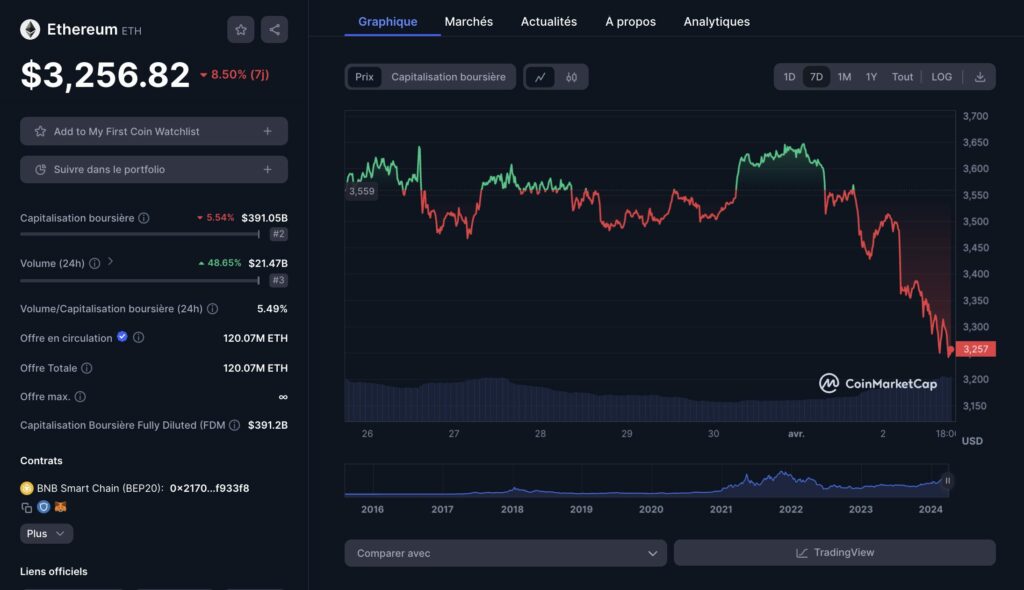Click the TradingView button
The width and height of the screenshot is (1024, 590).
pos(835,553)
